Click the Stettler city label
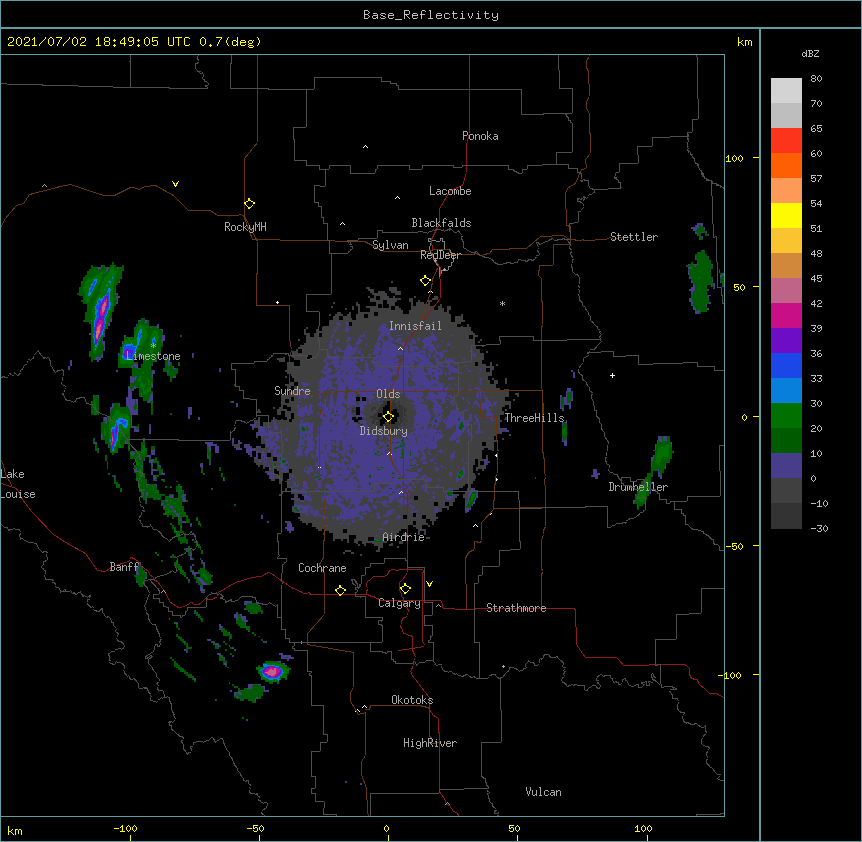 pos(634,237)
